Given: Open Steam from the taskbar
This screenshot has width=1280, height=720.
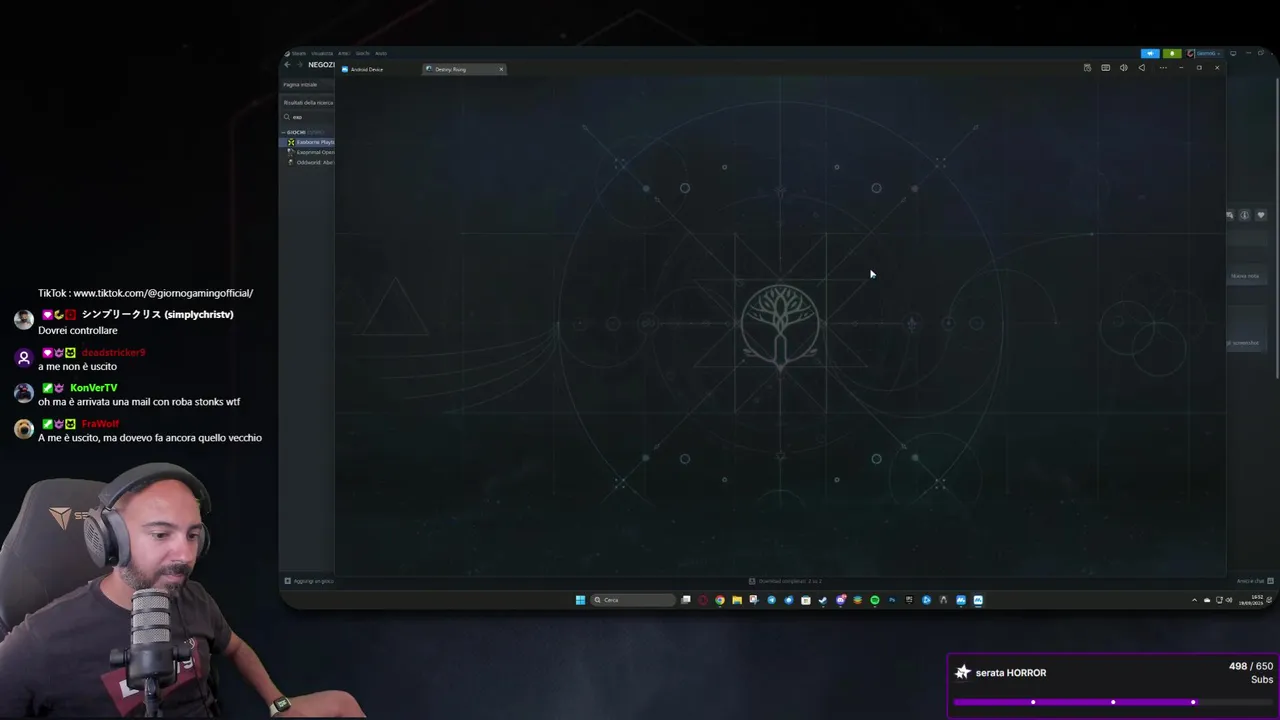Looking at the screenshot, I should pos(823,600).
